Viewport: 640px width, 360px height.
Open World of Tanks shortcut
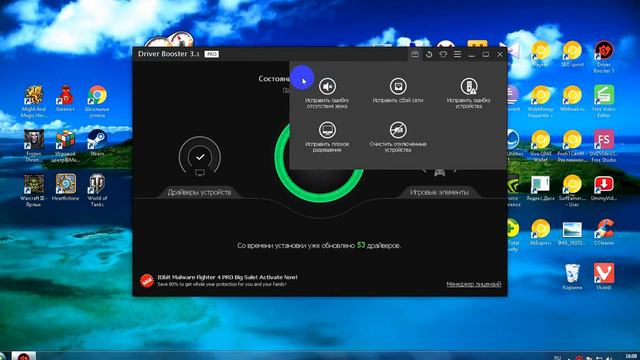tap(97, 190)
